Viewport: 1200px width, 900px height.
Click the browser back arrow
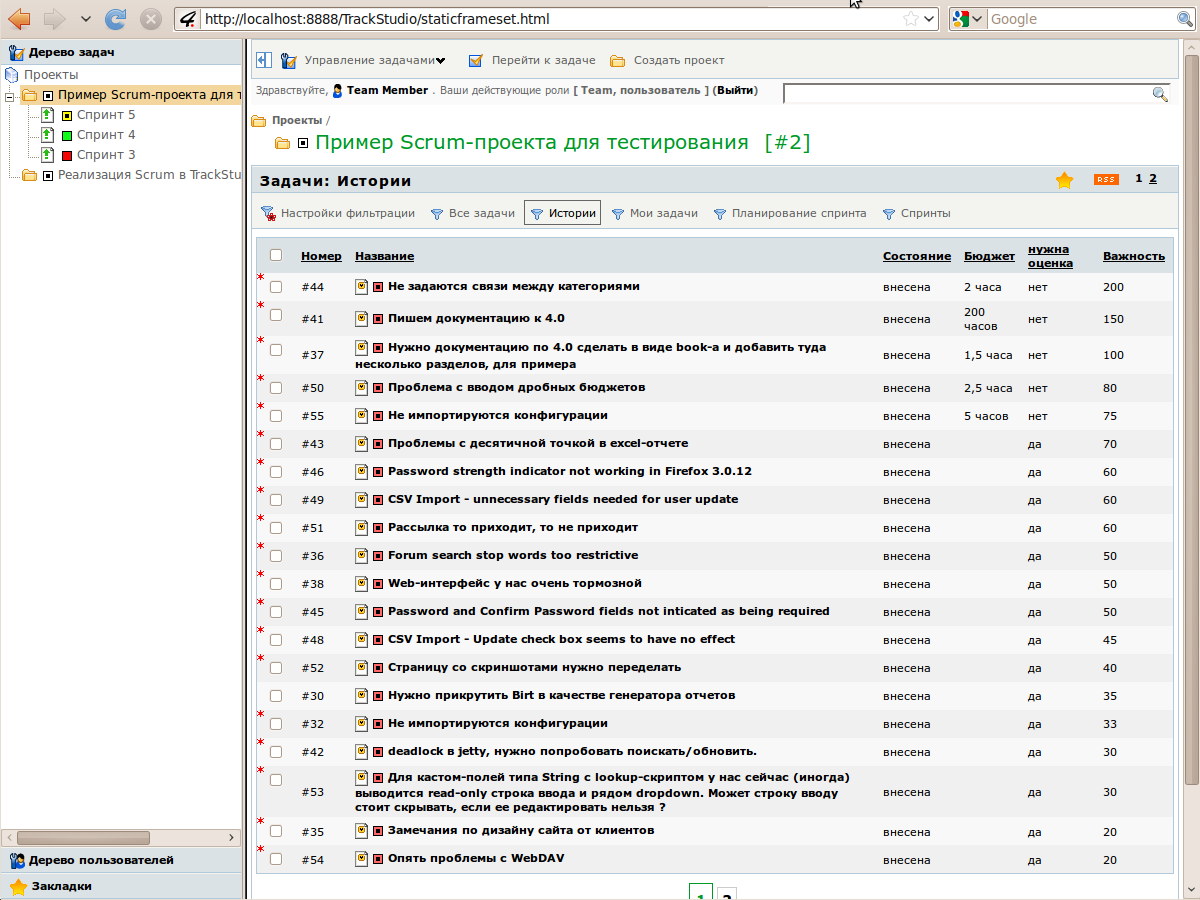19,18
